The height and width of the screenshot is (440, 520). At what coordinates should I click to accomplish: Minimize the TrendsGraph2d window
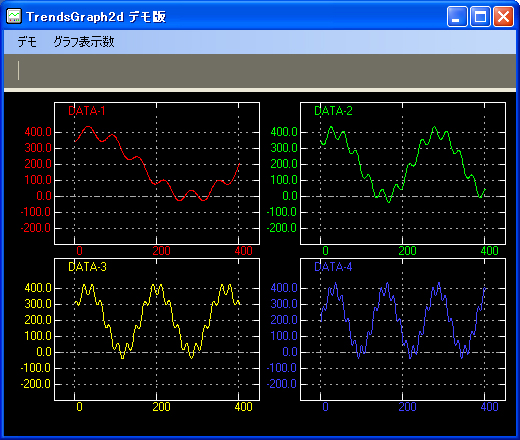point(457,16)
